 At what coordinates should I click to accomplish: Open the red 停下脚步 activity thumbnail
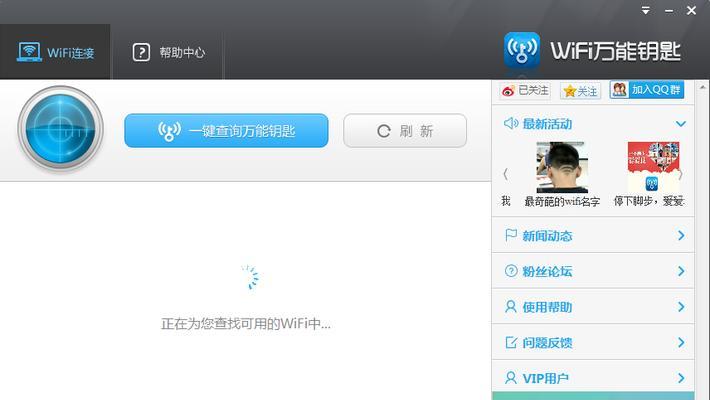point(653,166)
